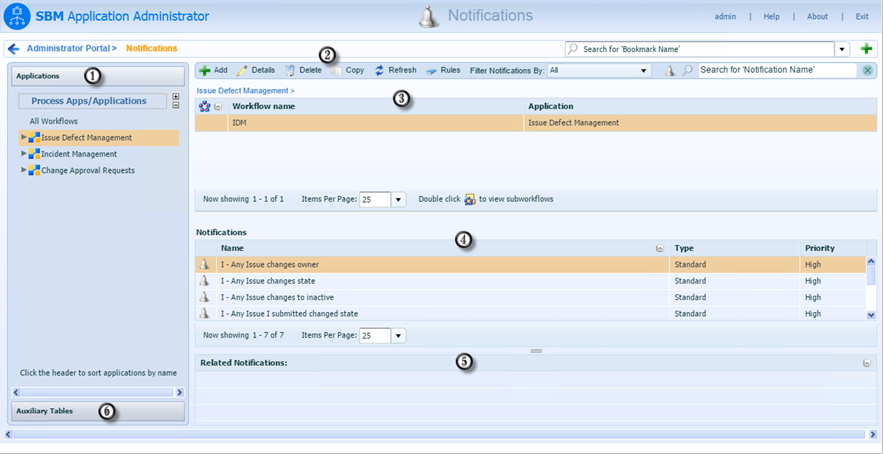This screenshot has height=454, width=883.
Task: Select 'I - Any Issue I submitted changed state'
Action: pyautogui.click(x=530, y=313)
